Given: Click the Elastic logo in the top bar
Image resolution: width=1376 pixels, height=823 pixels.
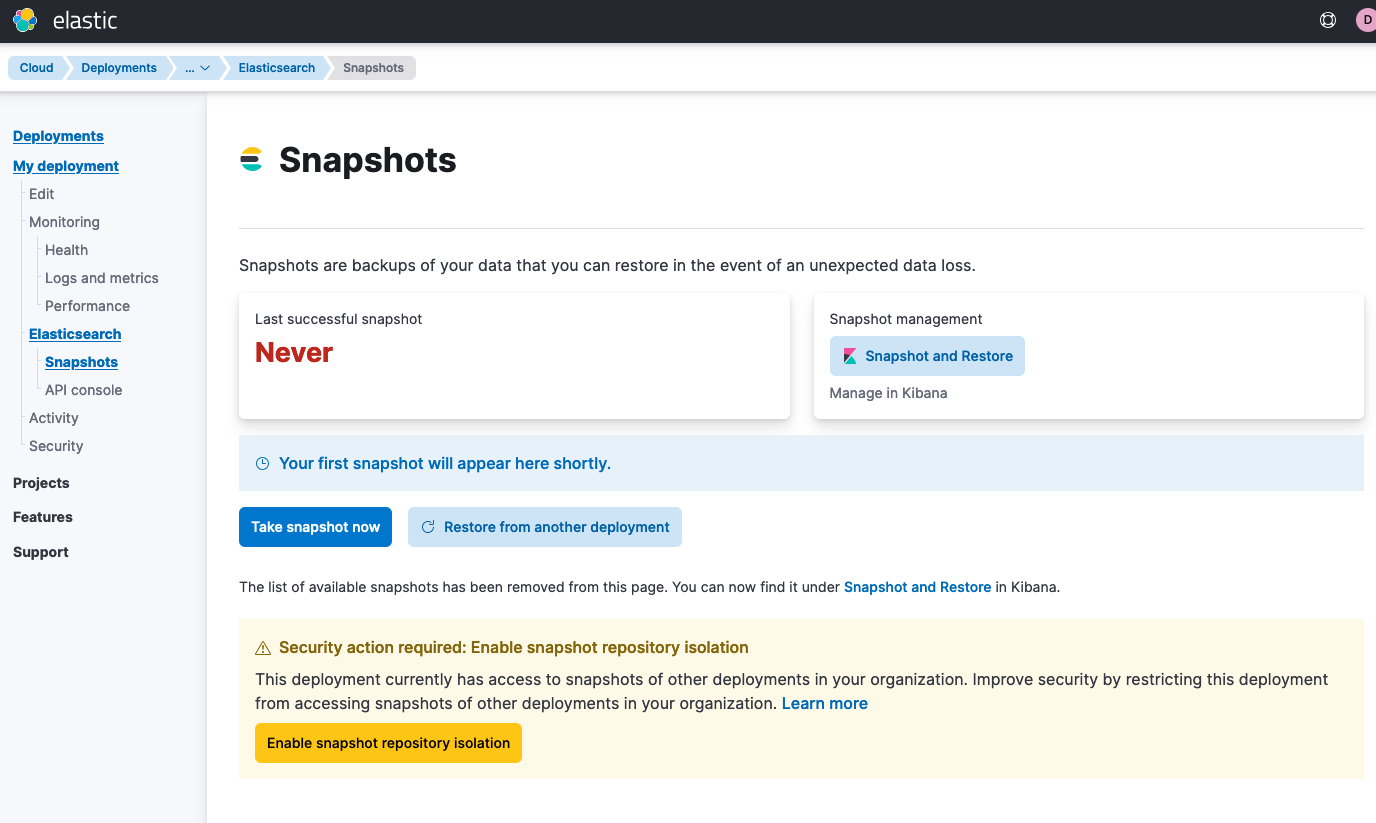Looking at the screenshot, I should click(x=25, y=19).
